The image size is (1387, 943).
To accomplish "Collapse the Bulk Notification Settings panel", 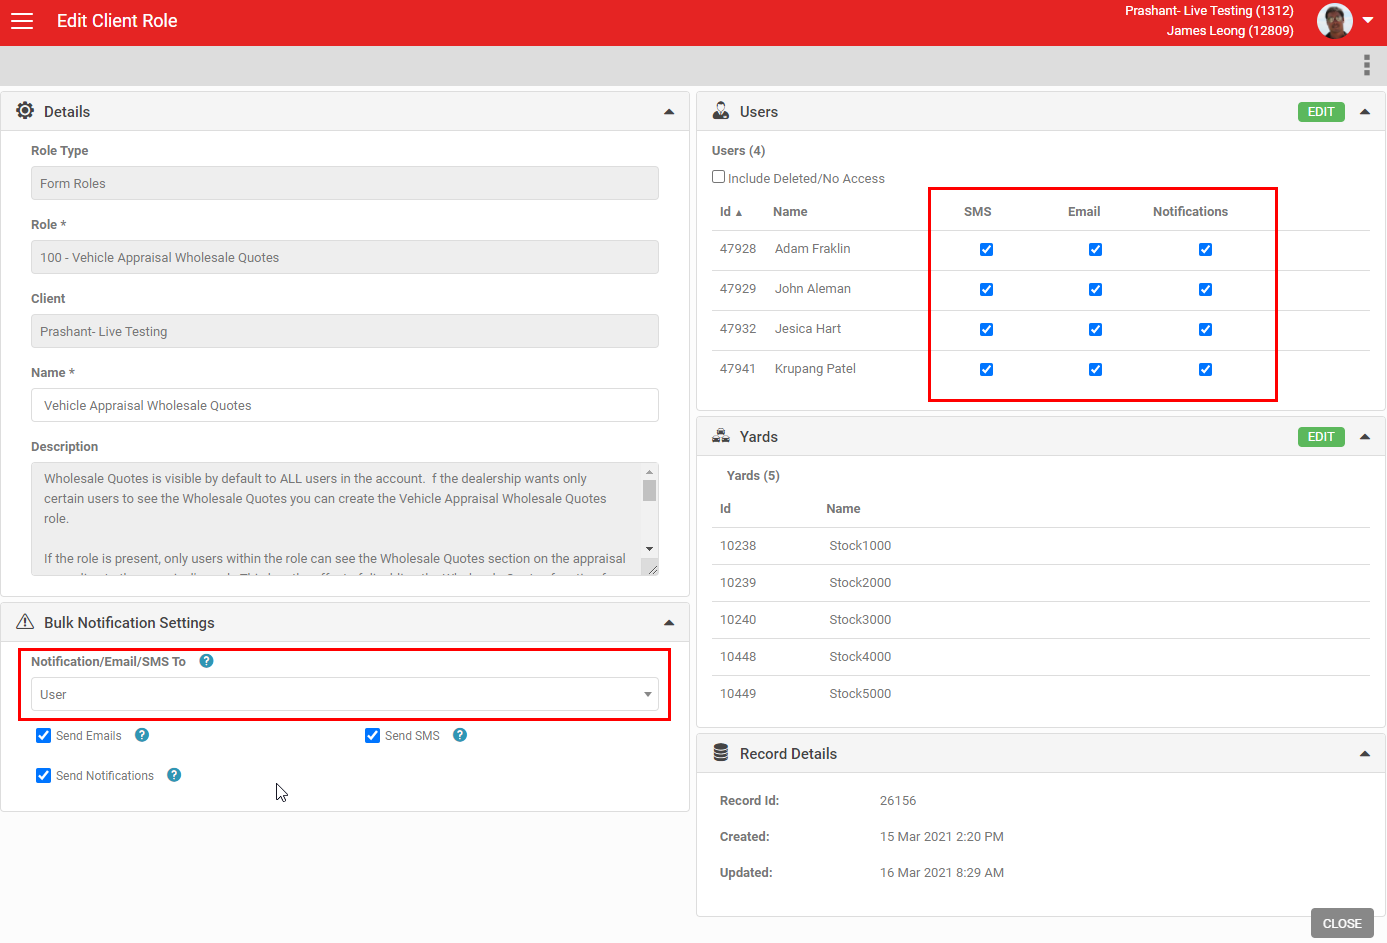I will coord(669,623).
